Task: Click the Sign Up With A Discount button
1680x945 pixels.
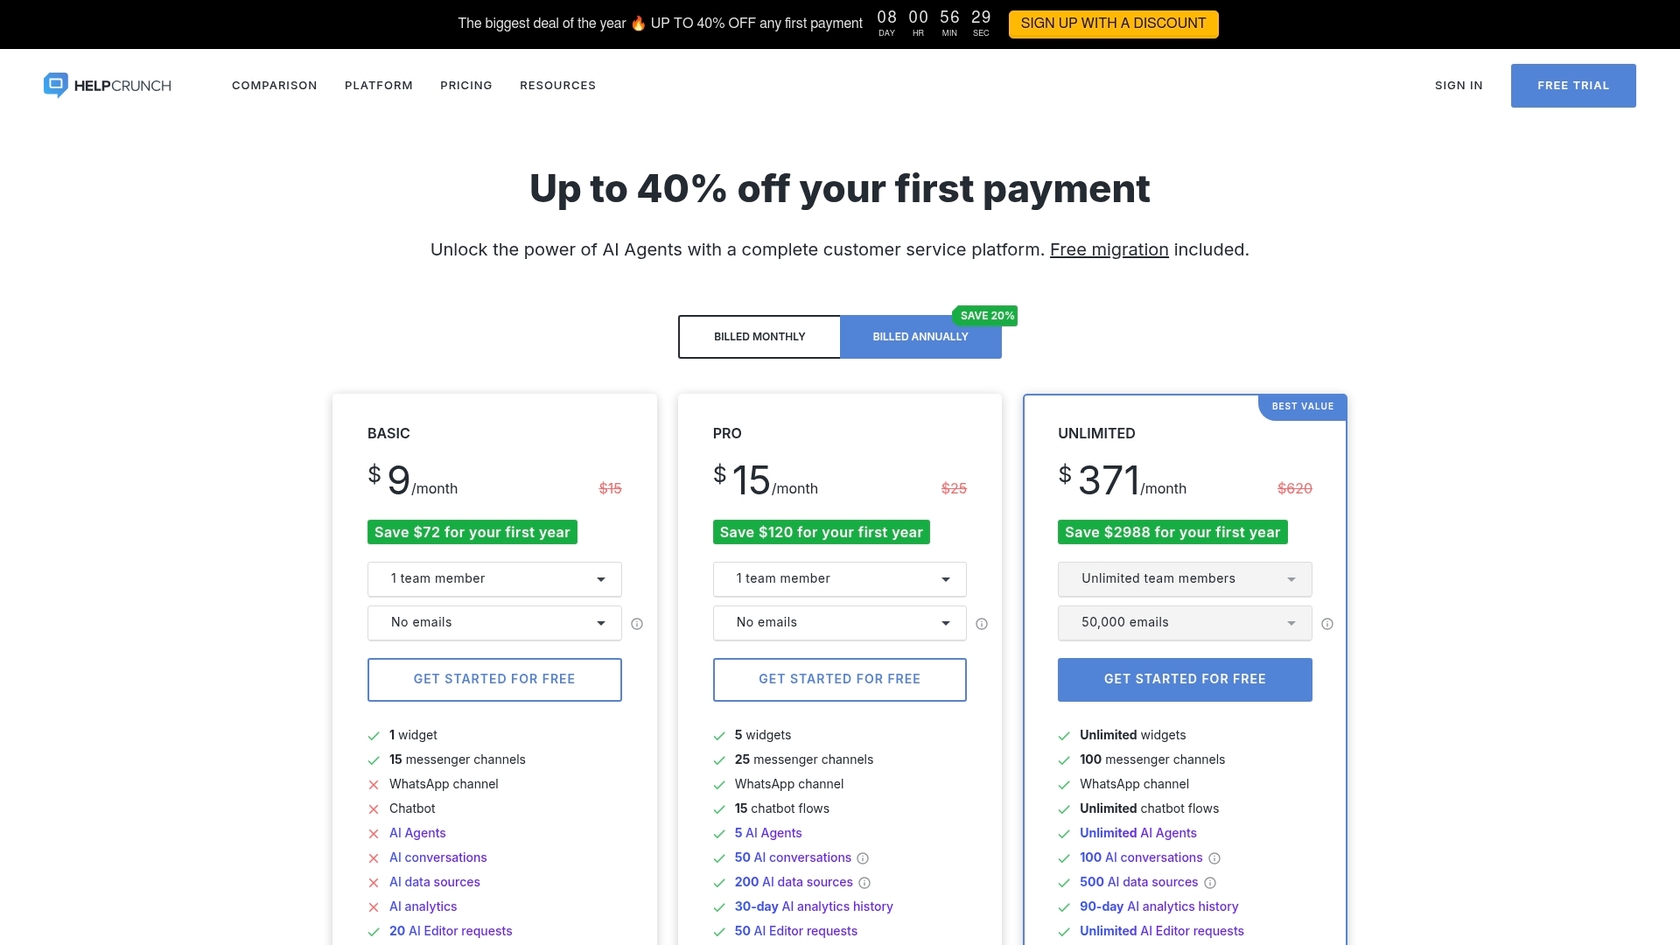Action: click(1113, 23)
